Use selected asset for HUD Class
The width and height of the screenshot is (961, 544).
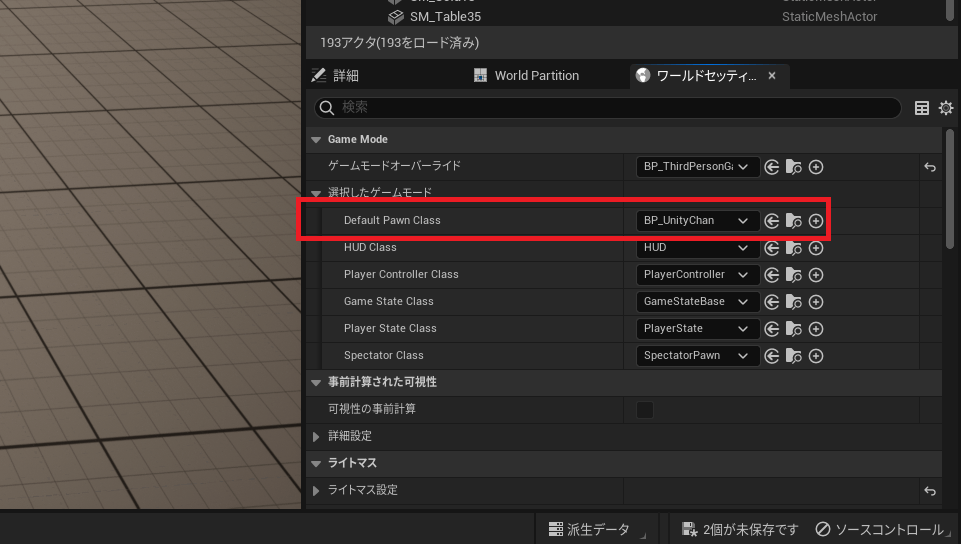pos(772,247)
